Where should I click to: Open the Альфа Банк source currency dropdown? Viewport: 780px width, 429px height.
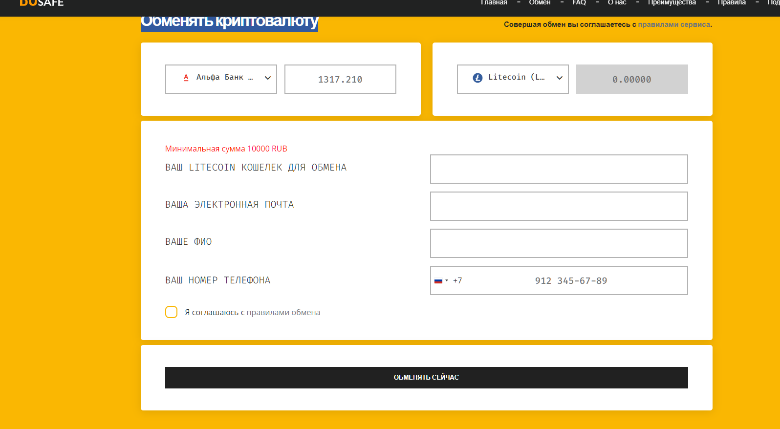221,79
